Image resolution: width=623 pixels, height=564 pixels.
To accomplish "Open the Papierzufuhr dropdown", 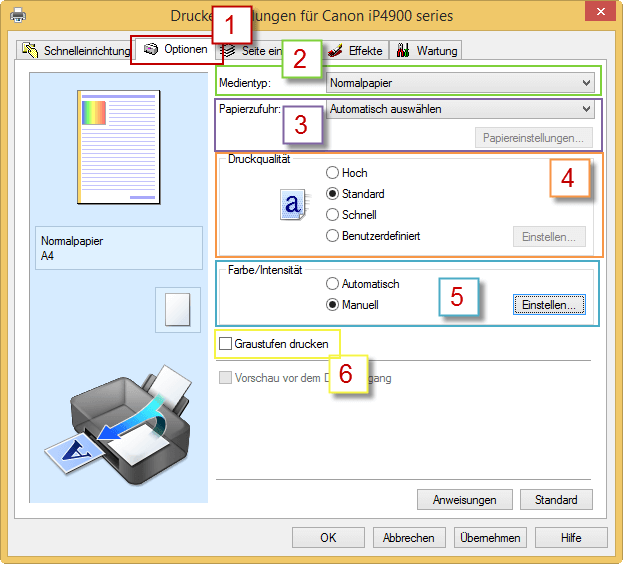I will (460, 109).
